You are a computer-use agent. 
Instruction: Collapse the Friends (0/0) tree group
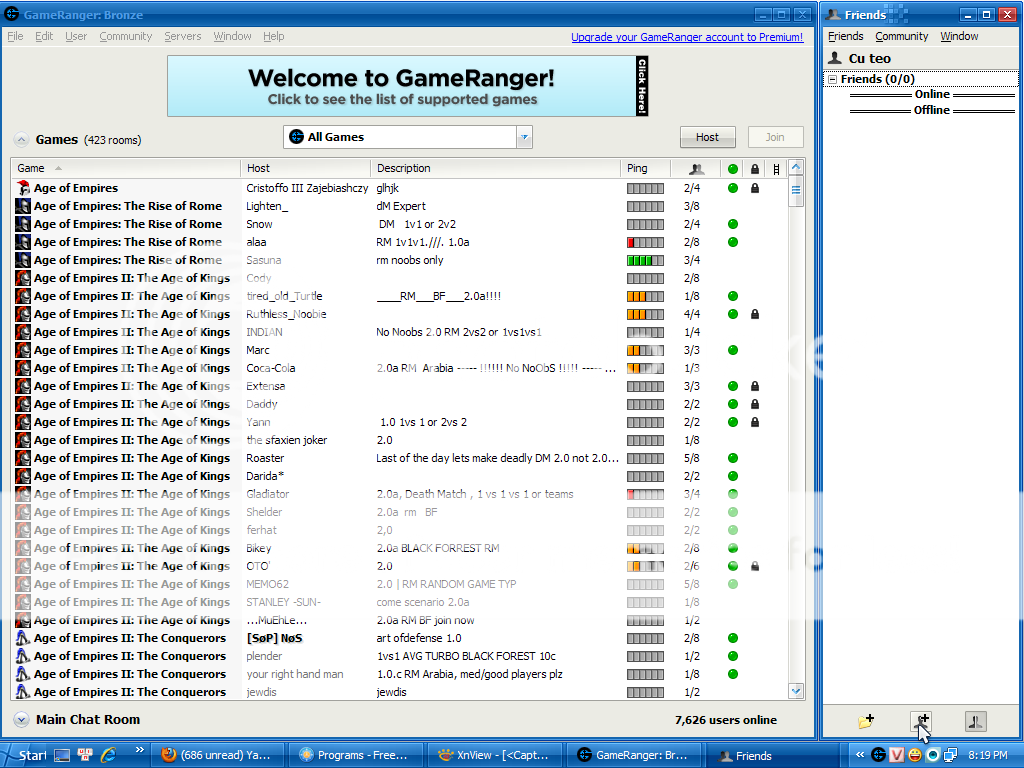pos(833,79)
